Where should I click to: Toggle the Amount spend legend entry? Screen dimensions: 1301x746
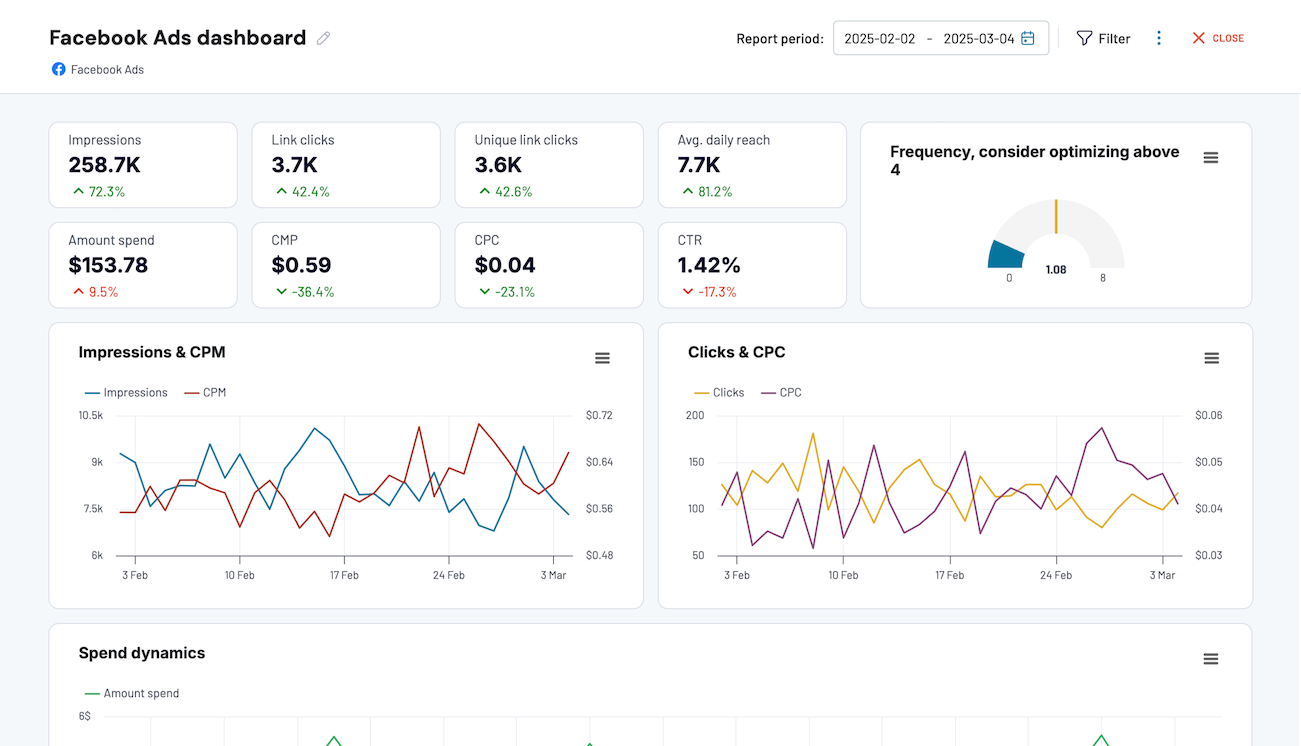[x=131, y=693]
